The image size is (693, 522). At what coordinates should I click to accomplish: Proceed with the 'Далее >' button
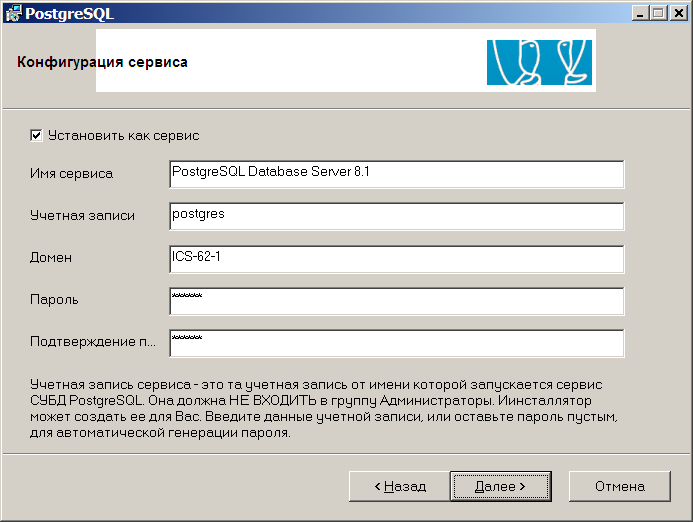point(501,486)
